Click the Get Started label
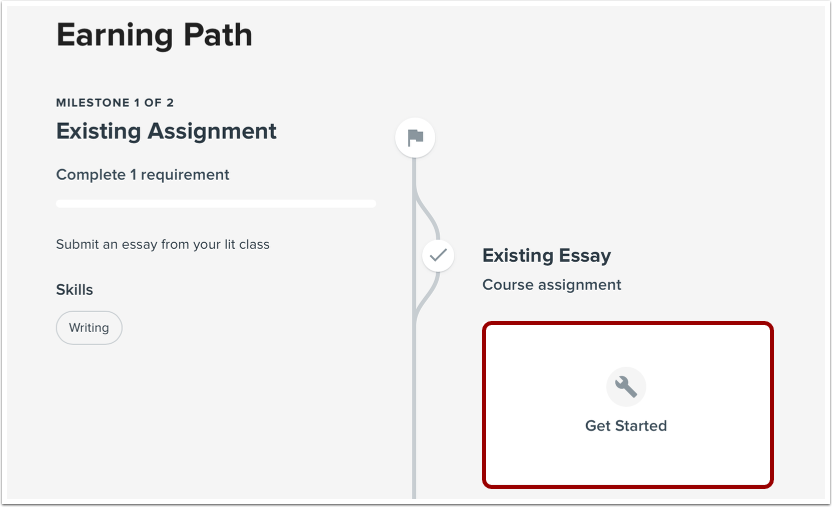Screen dimensions: 832x507 pyautogui.click(x=626, y=426)
